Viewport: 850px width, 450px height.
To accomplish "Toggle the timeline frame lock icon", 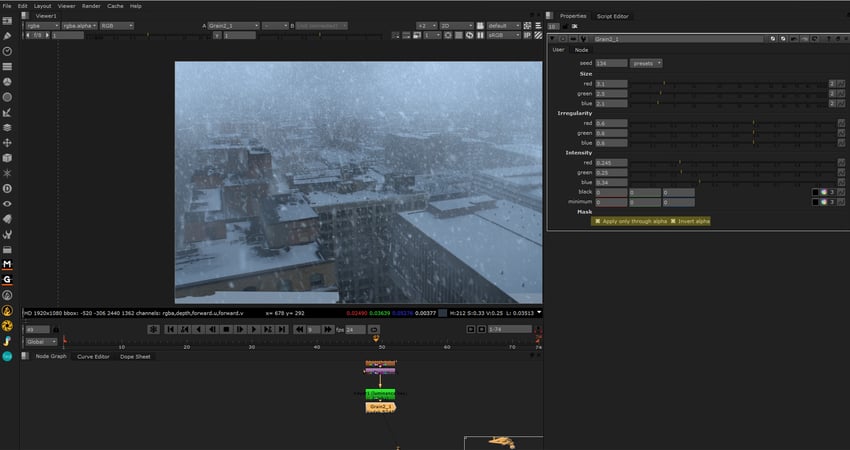I will pos(56,329).
